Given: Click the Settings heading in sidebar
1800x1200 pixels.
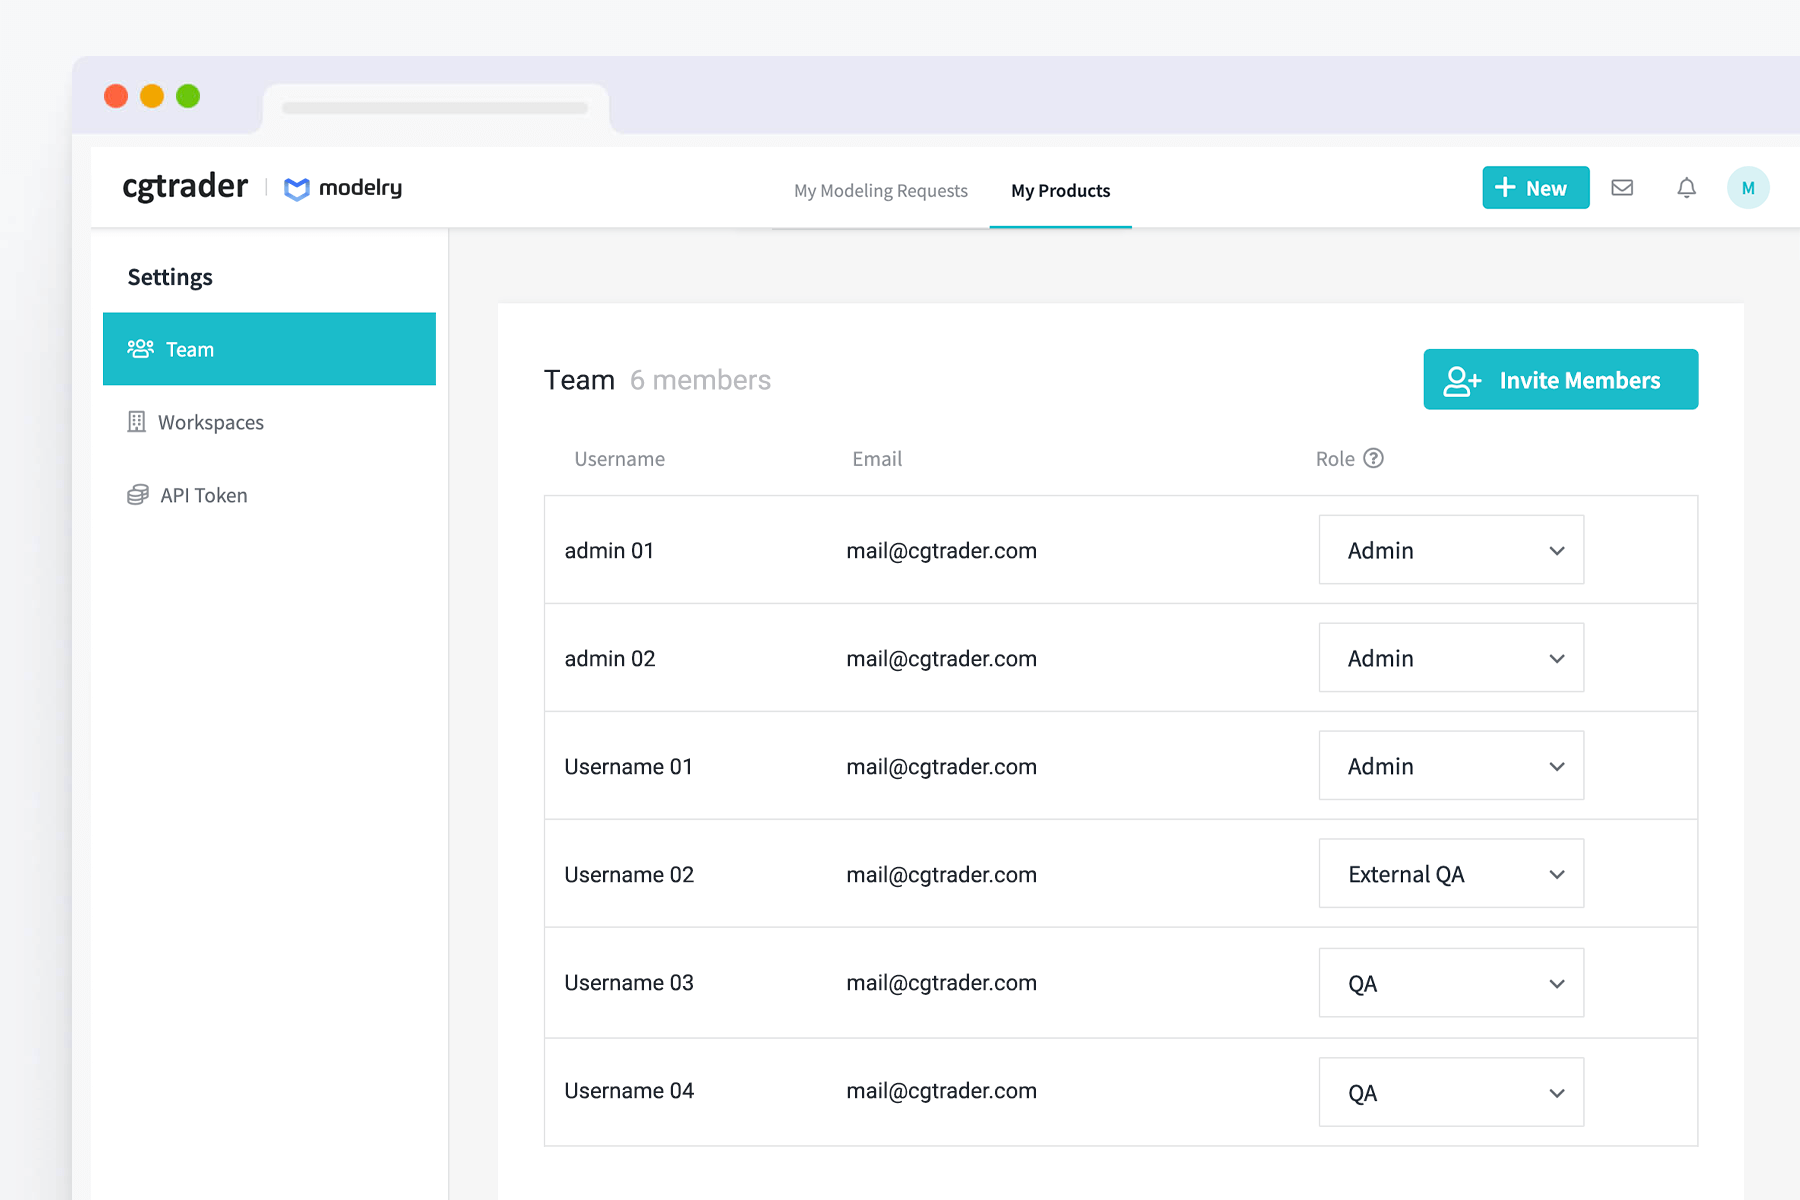Looking at the screenshot, I should coord(170,277).
